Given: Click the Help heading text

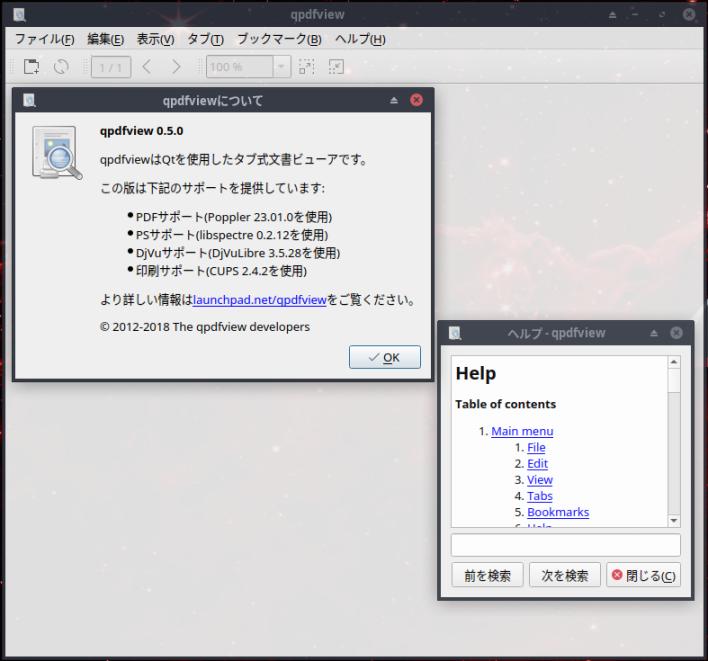Looking at the screenshot, I should point(476,373).
